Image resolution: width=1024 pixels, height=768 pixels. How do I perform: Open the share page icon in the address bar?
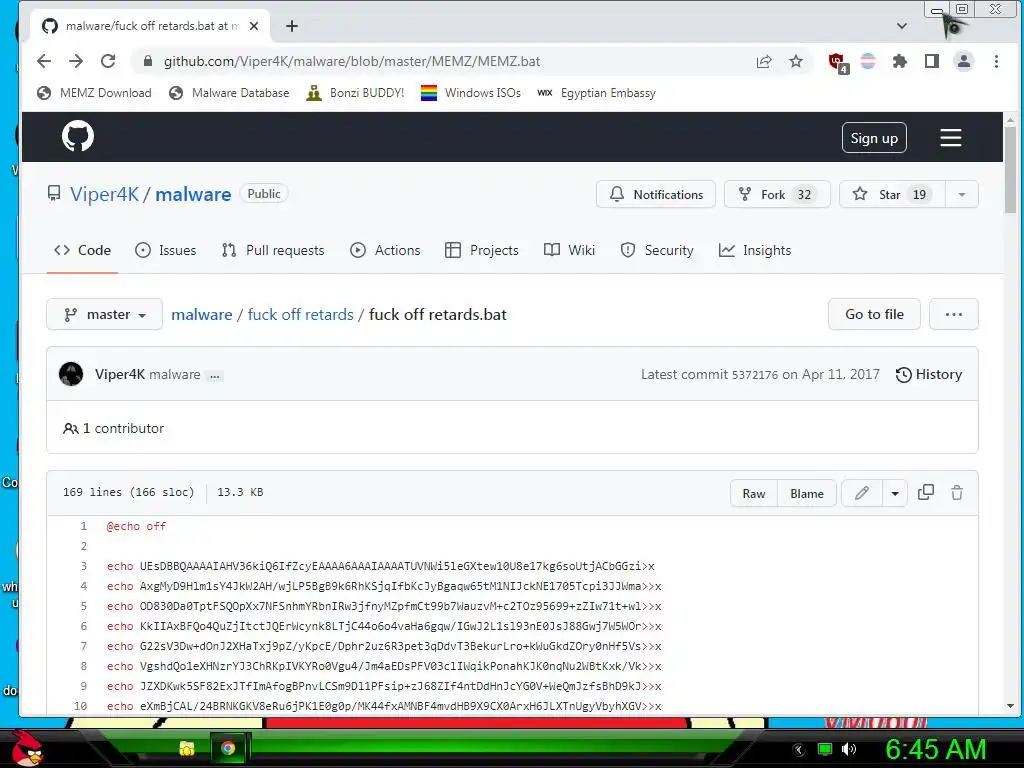coord(763,61)
